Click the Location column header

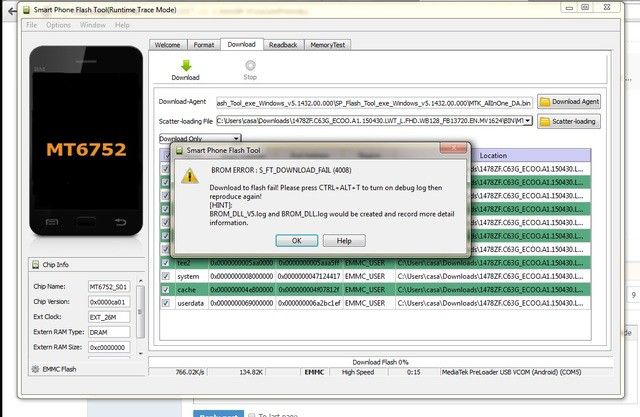493,155
